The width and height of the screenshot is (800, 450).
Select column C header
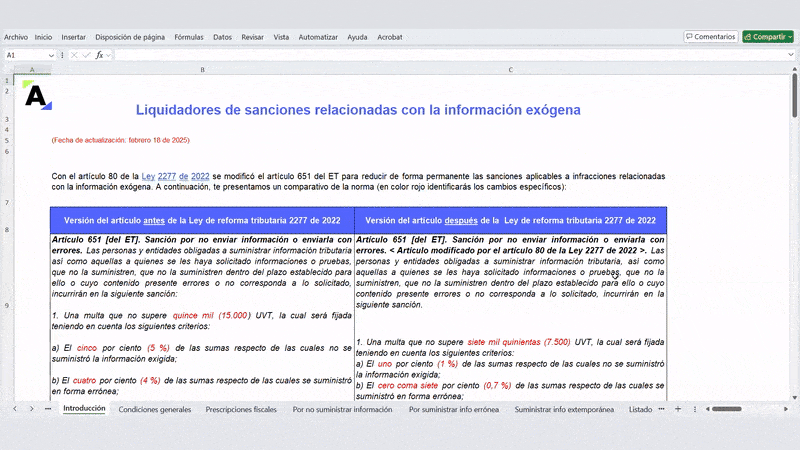coord(511,70)
